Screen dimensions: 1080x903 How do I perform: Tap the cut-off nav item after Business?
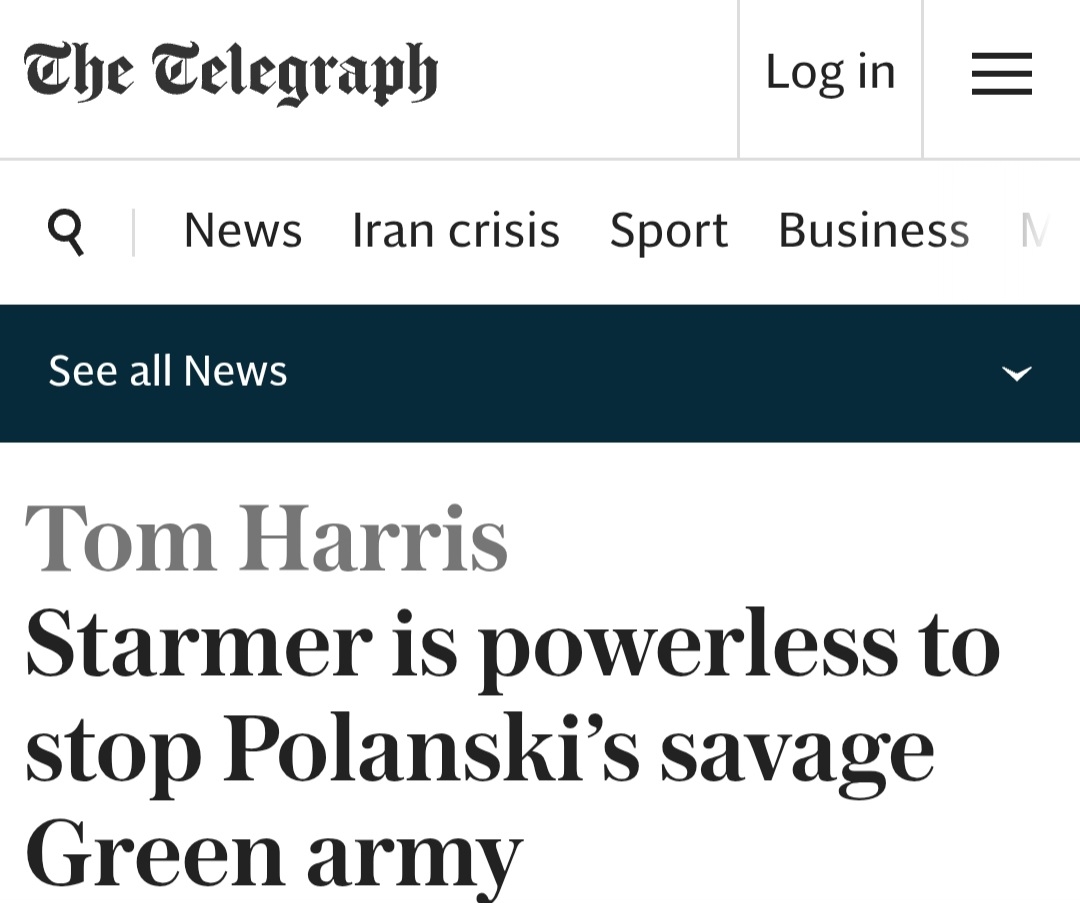[x=1034, y=231]
